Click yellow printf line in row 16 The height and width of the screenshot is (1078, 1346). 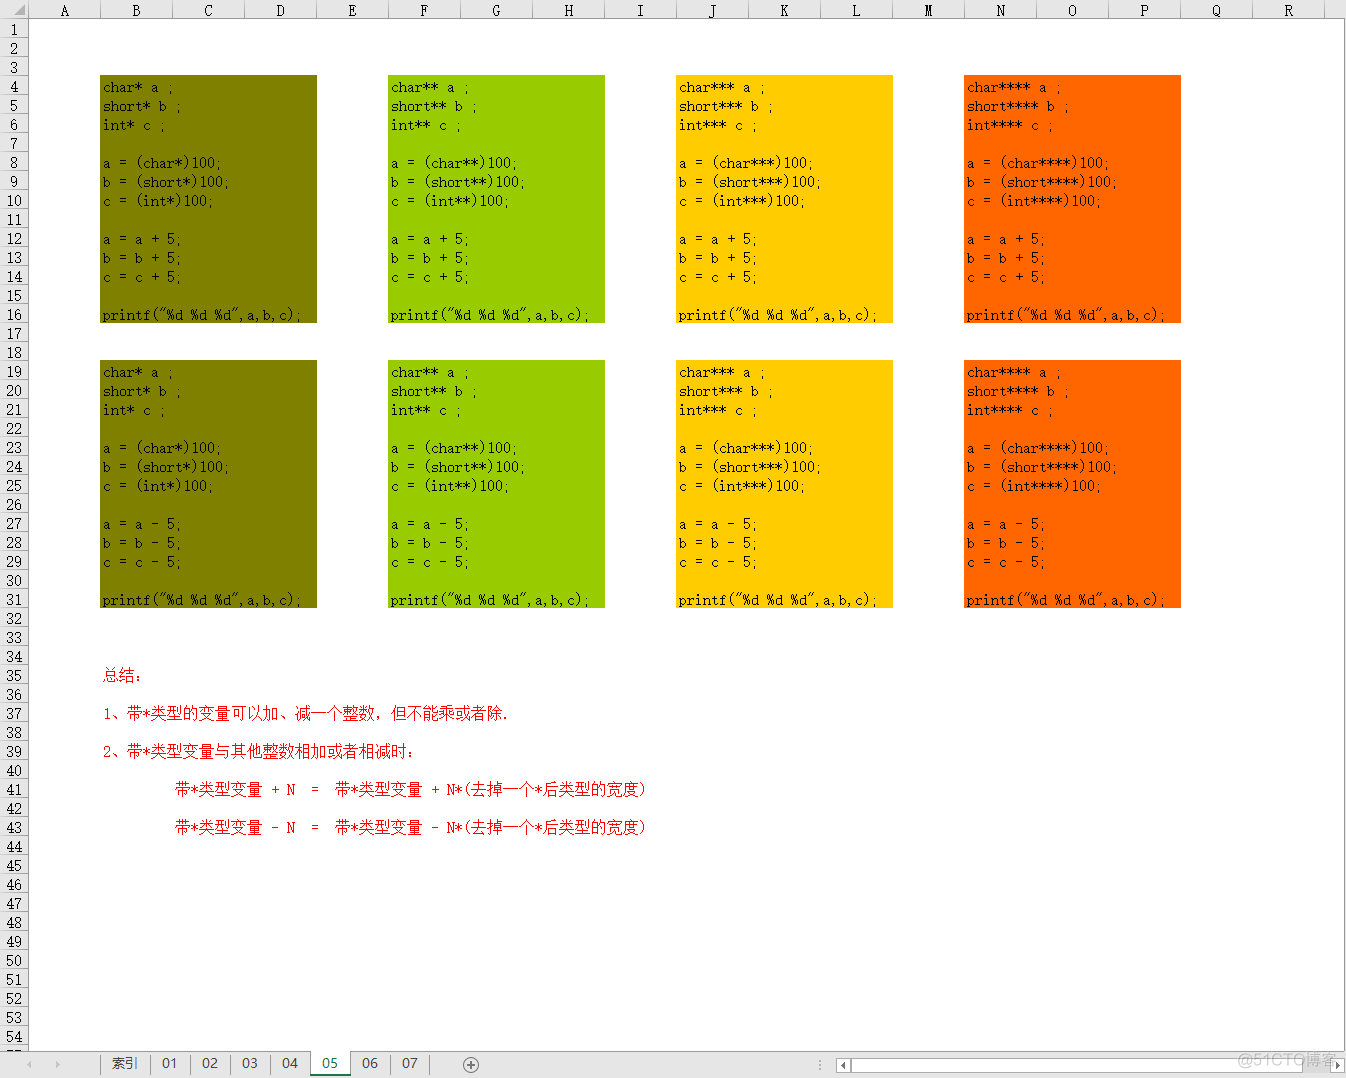pyautogui.click(x=777, y=315)
